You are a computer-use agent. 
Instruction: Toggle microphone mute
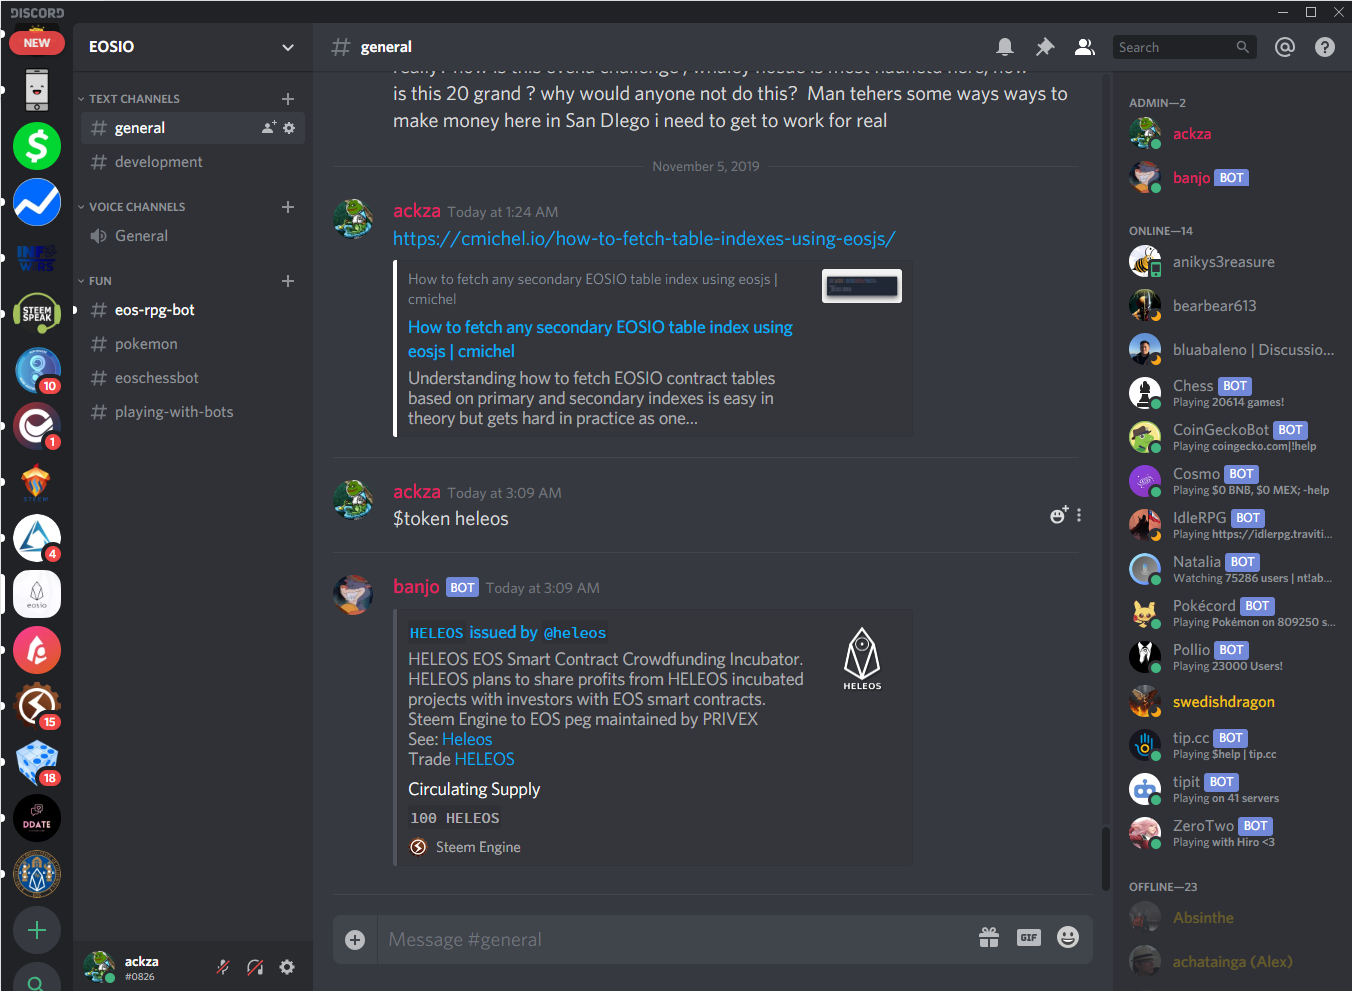223,967
